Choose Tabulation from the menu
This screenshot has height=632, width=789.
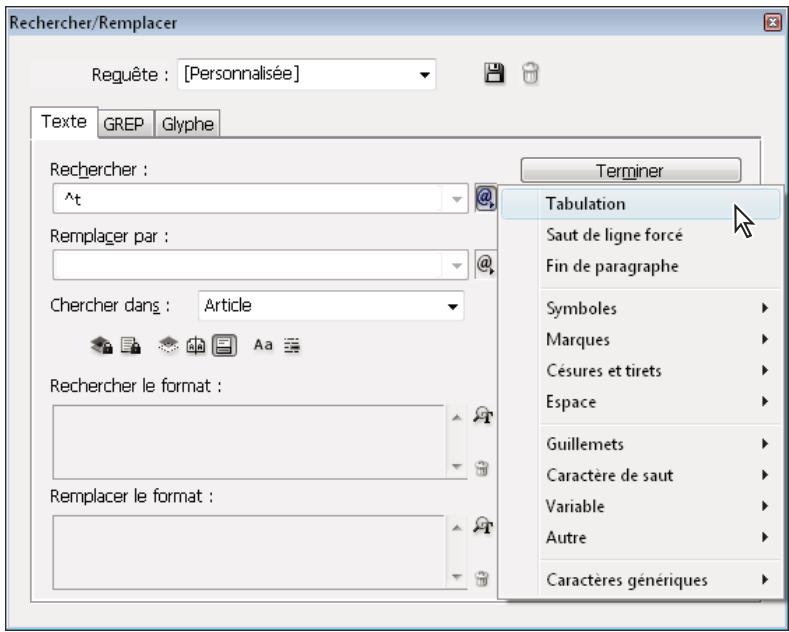(x=641, y=204)
